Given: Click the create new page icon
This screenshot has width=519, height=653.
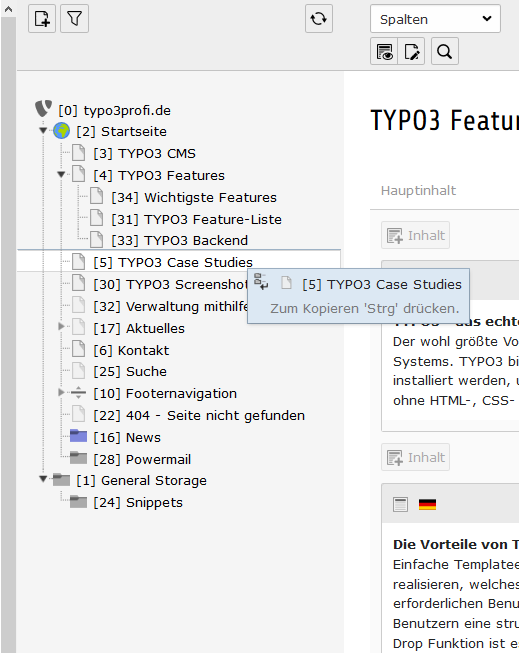Looking at the screenshot, I should point(42,19).
